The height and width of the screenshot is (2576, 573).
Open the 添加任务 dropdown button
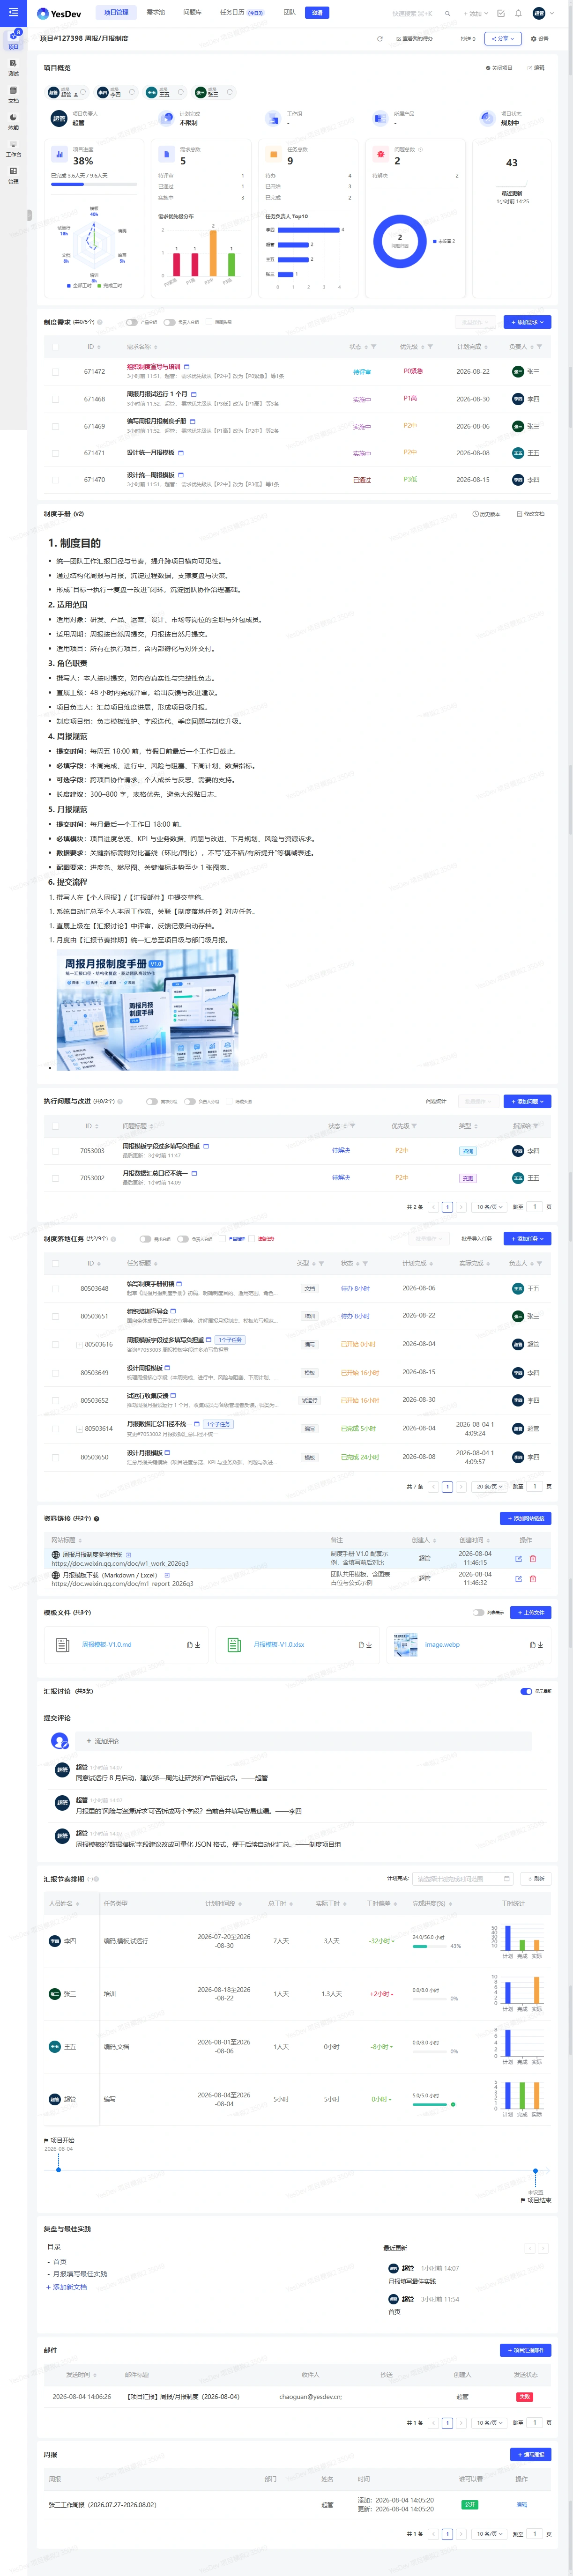point(527,1238)
